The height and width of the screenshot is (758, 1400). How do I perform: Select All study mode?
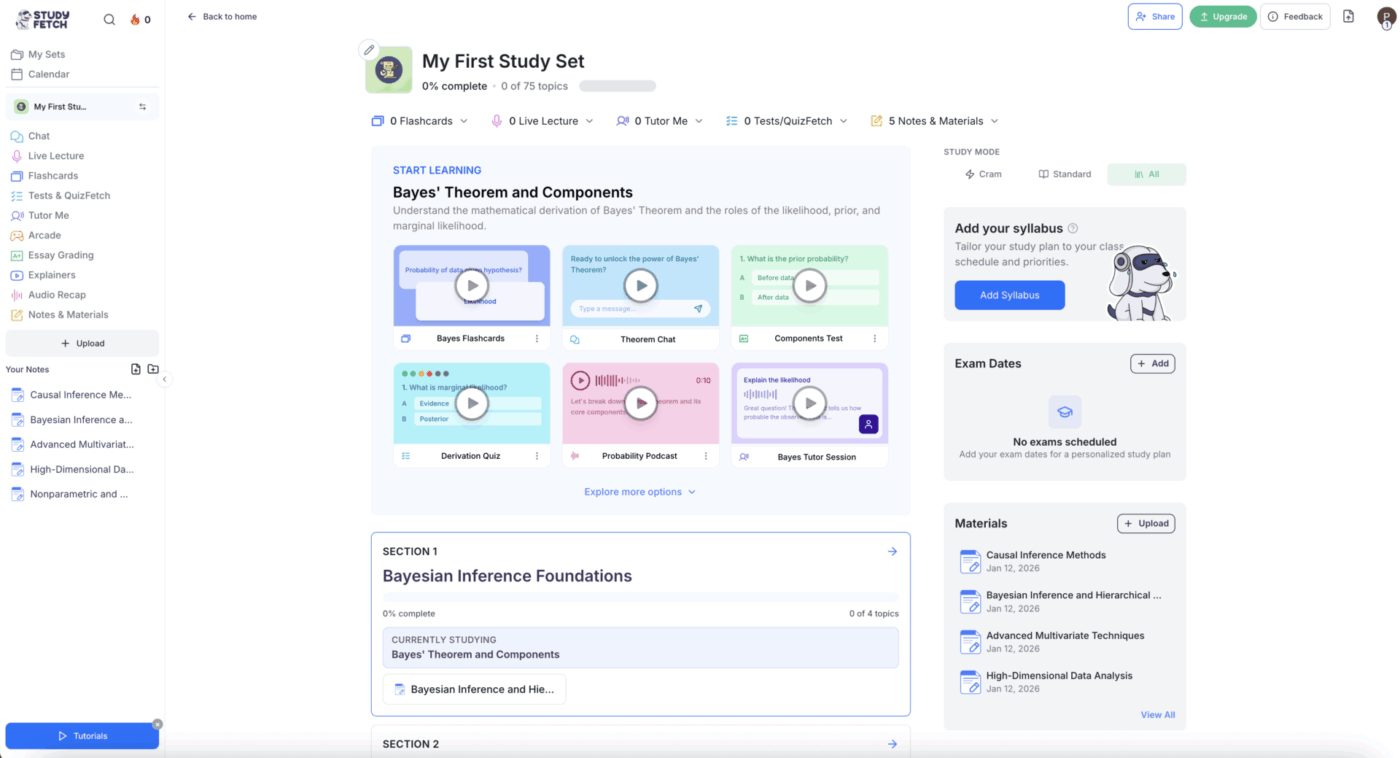point(1146,174)
